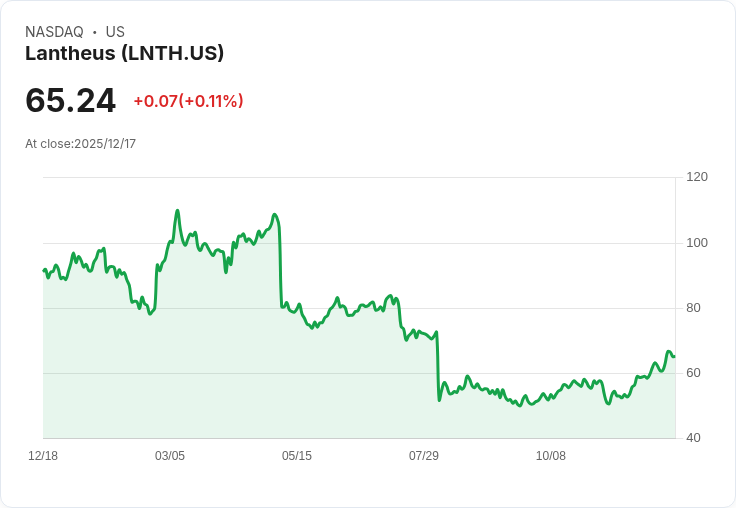Click the 60 value on the y-axis
Image resolution: width=736 pixels, height=508 pixels.
click(x=693, y=373)
